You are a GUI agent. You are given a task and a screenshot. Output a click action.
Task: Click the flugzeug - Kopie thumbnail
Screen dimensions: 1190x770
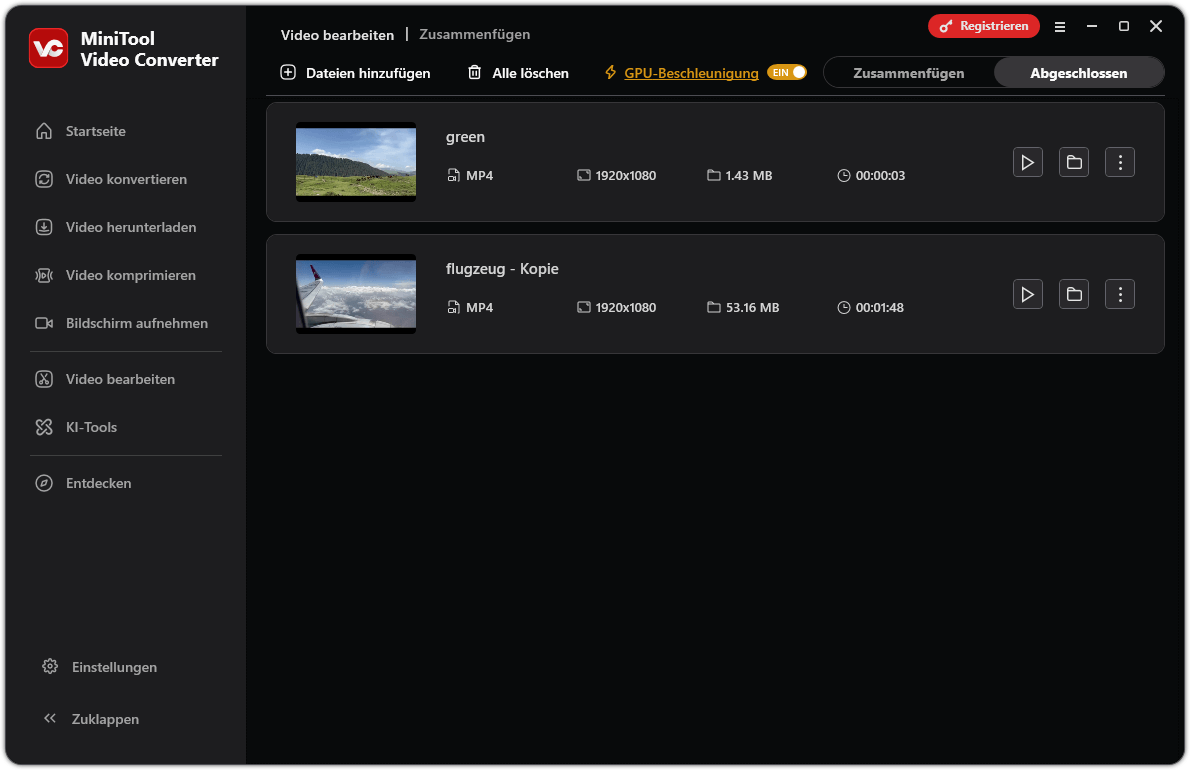point(356,294)
